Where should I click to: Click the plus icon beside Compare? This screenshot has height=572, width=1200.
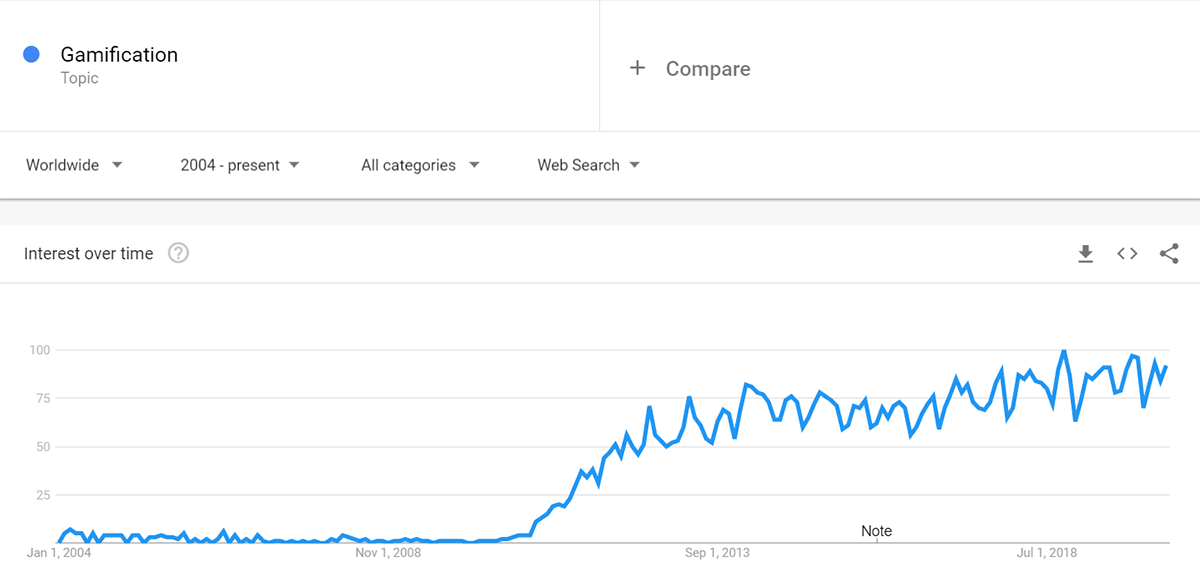pyautogui.click(x=637, y=68)
